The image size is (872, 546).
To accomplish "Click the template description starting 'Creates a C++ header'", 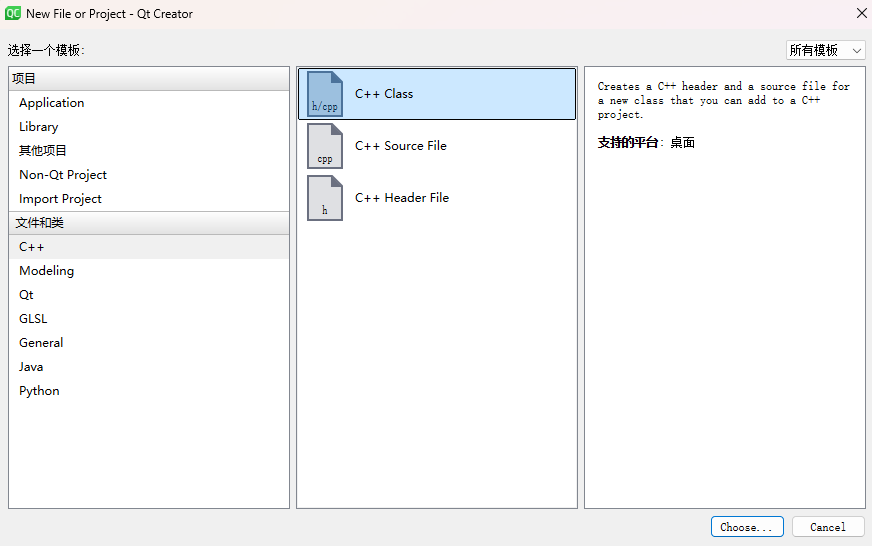I will point(724,100).
